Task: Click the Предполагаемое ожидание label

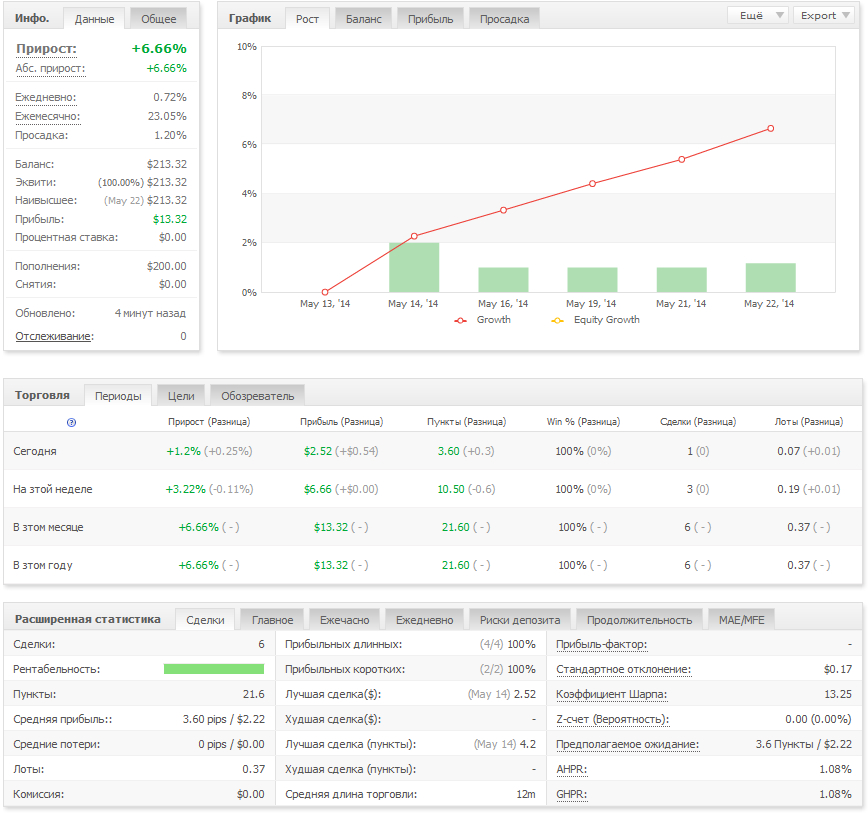Action: [x=627, y=744]
